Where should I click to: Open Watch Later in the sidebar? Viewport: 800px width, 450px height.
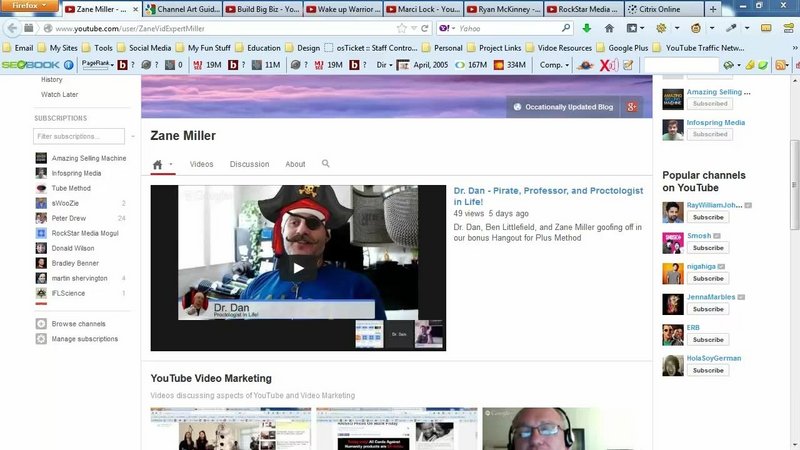59,94
